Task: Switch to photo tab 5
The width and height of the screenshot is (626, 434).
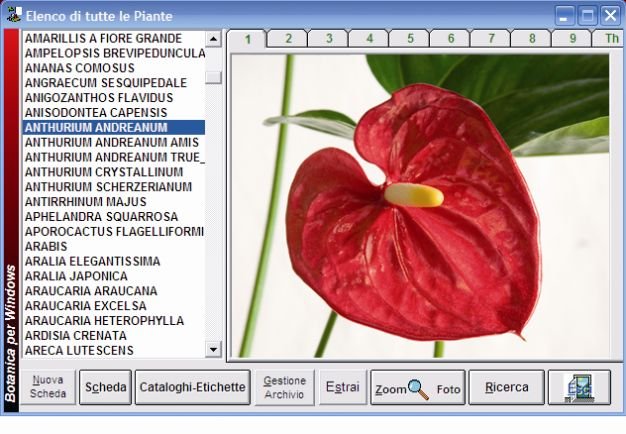Action: click(x=409, y=39)
